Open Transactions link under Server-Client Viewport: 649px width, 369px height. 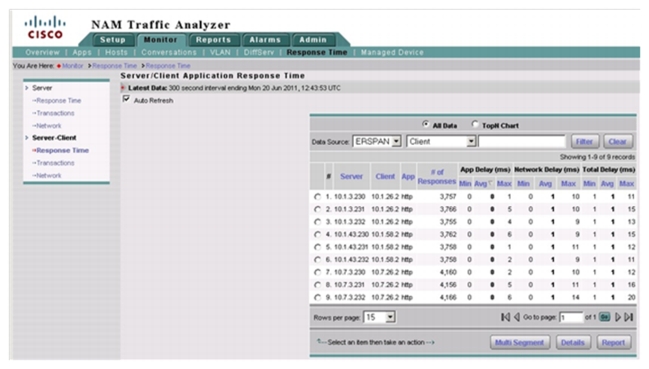point(55,163)
